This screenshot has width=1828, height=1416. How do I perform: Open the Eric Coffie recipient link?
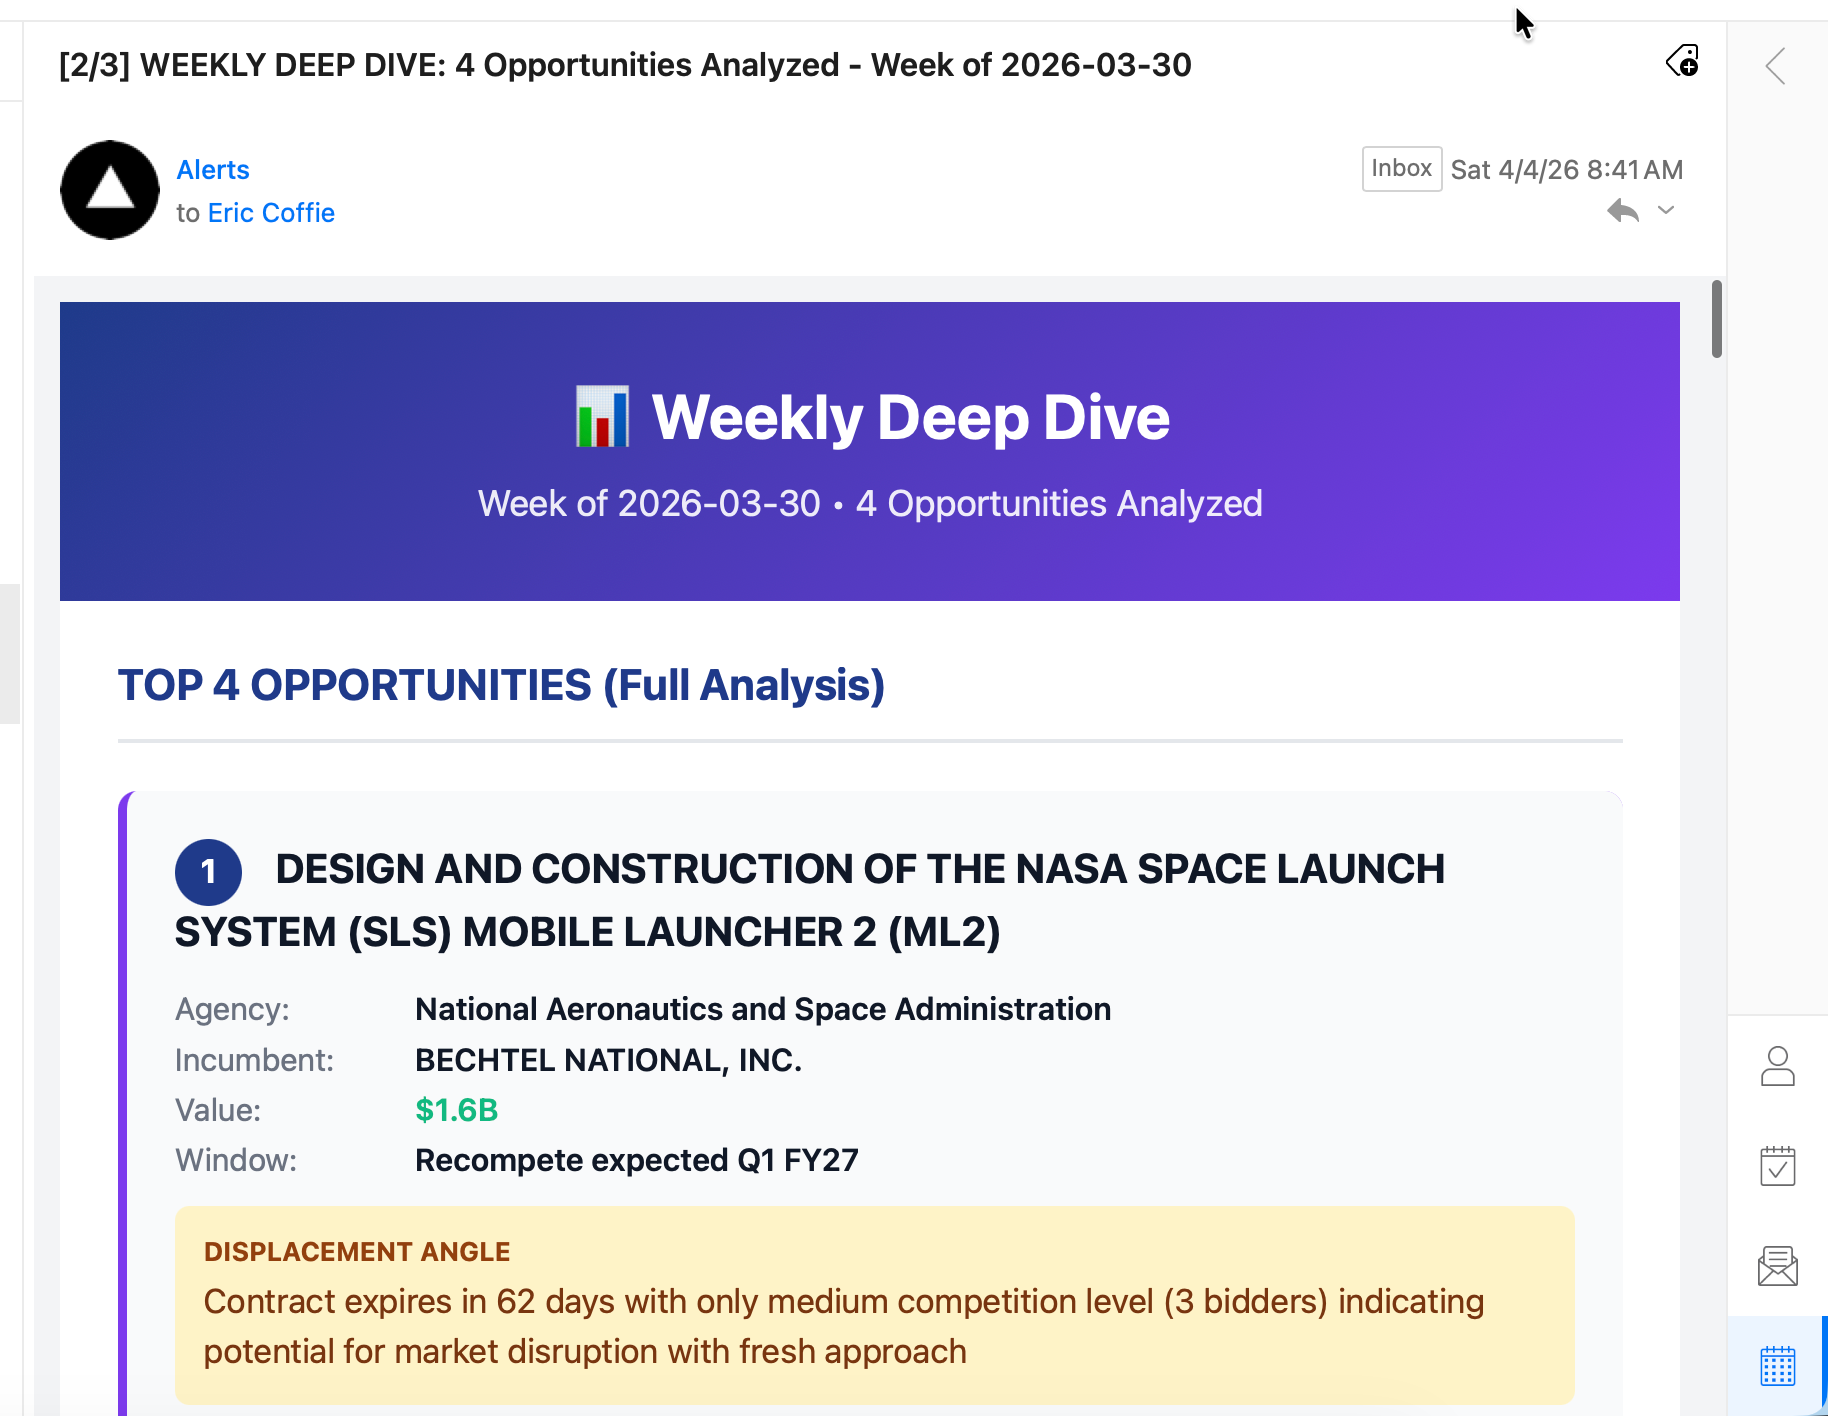271,213
